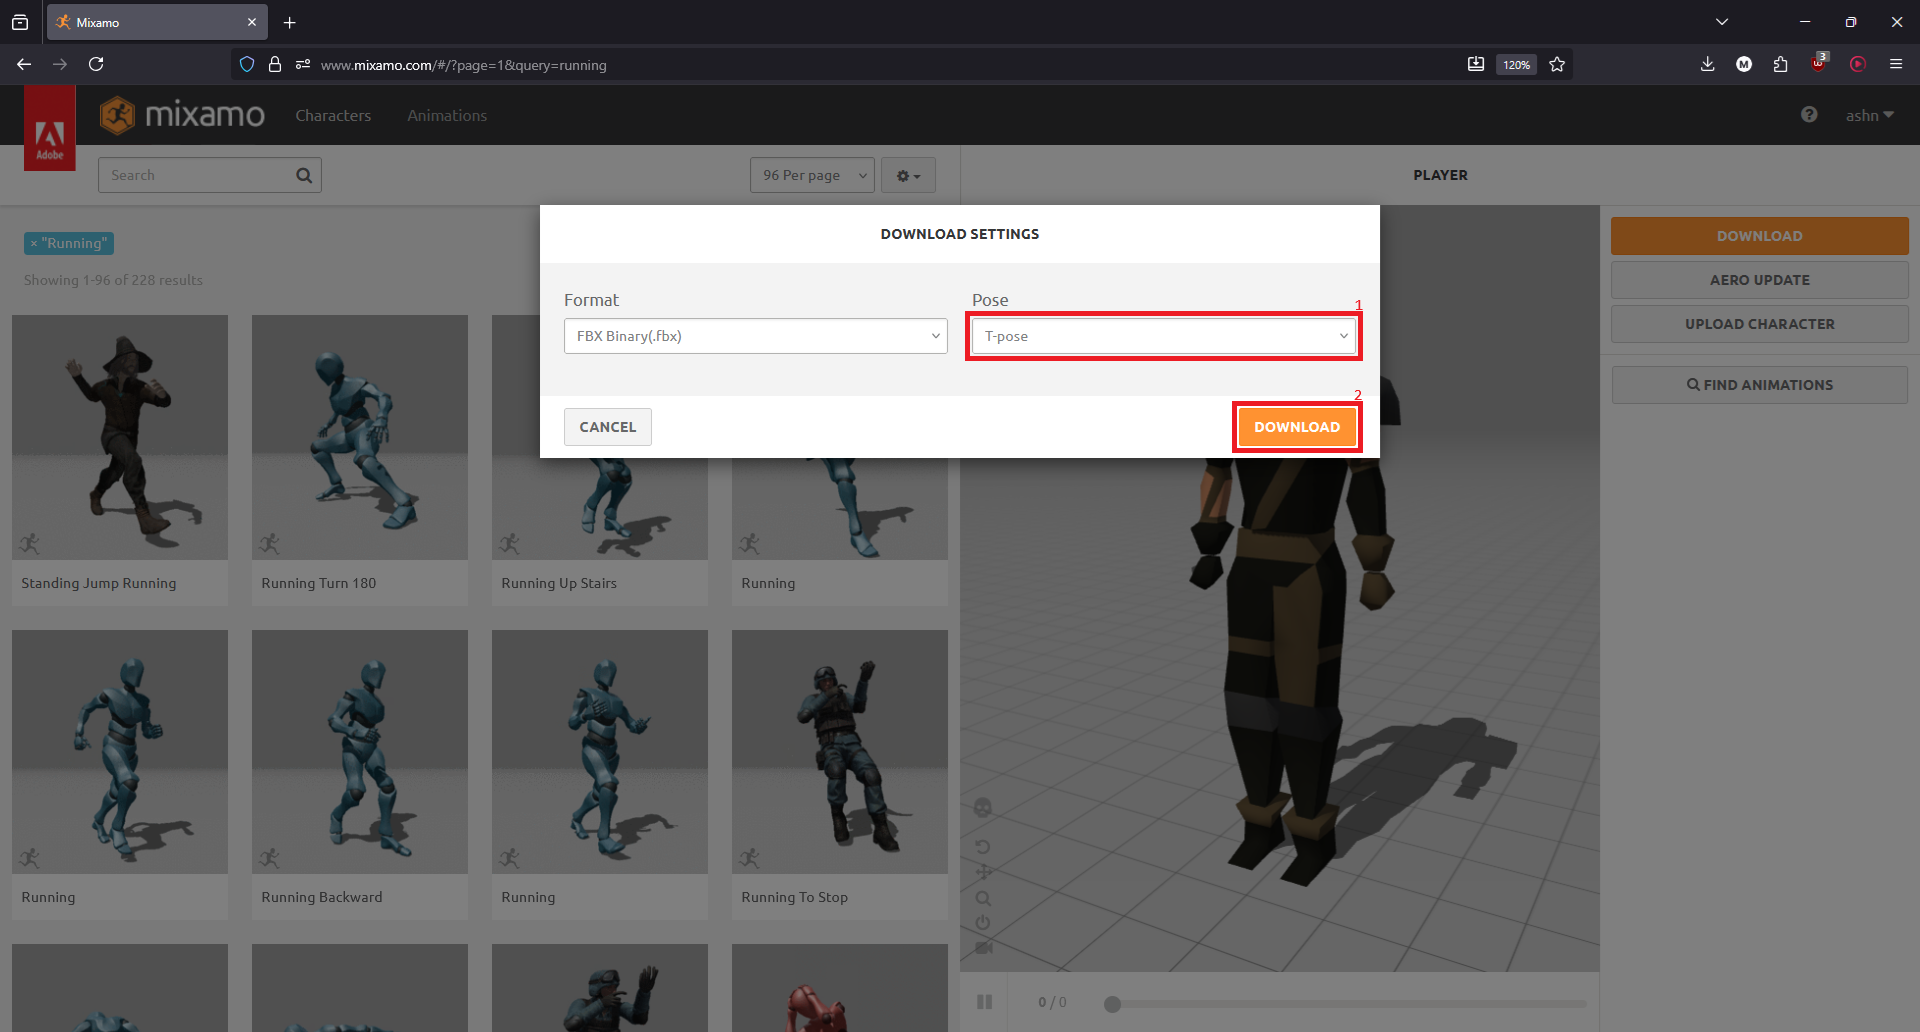The height and width of the screenshot is (1032, 1920).
Task: Open the Characters tab
Action: point(333,116)
